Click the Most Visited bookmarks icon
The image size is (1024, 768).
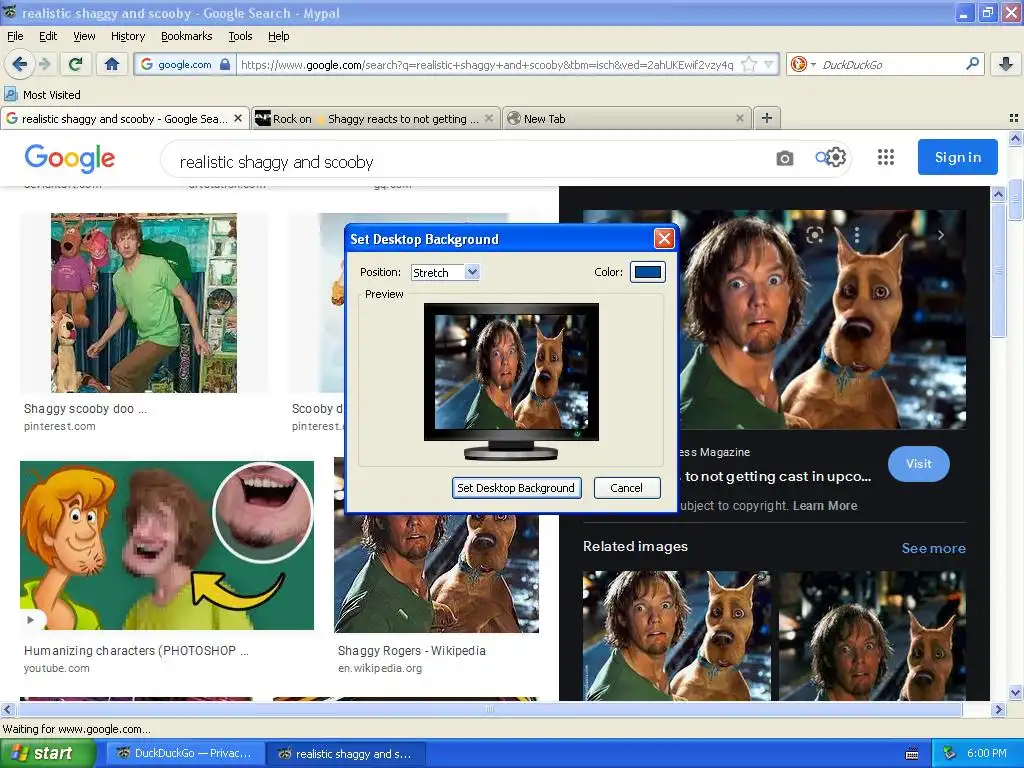pyautogui.click(x=10, y=94)
